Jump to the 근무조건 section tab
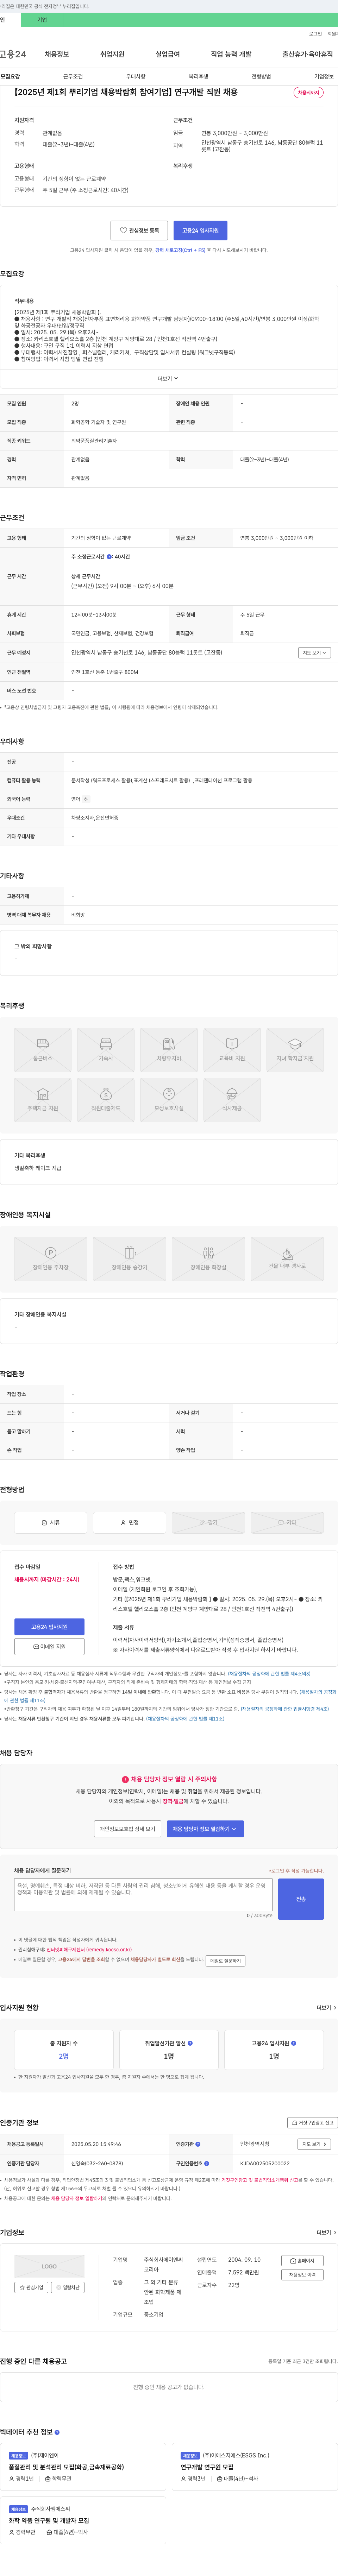Viewport: 338px width, 2576px height. point(73,76)
